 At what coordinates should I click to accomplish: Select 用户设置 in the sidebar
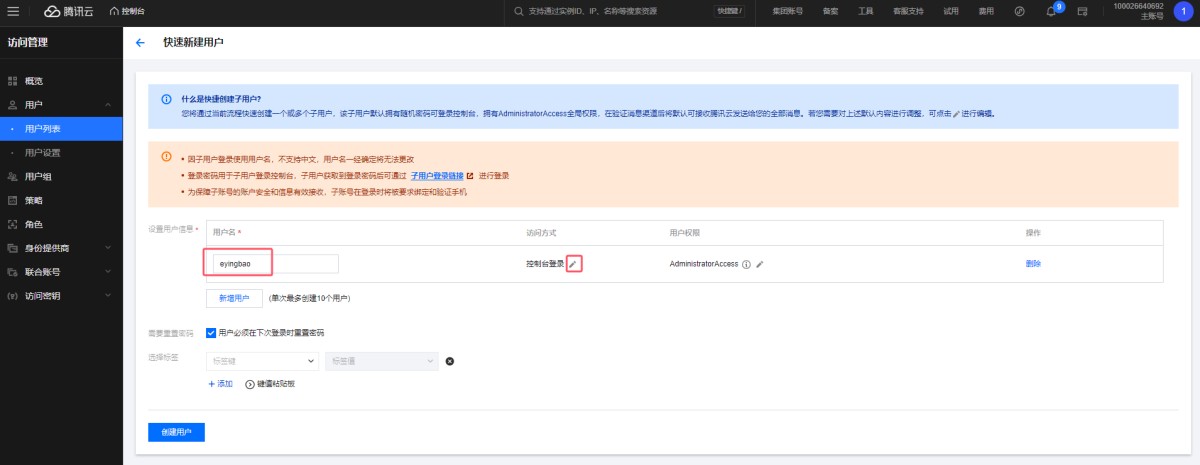click(x=43, y=153)
